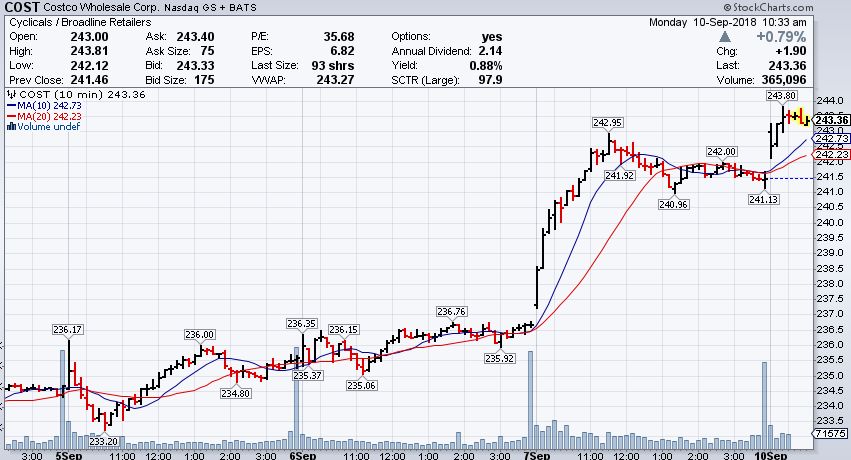Click the COST ticker symbol heading
This screenshot has height=460, width=851.
click(x=22, y=7)
